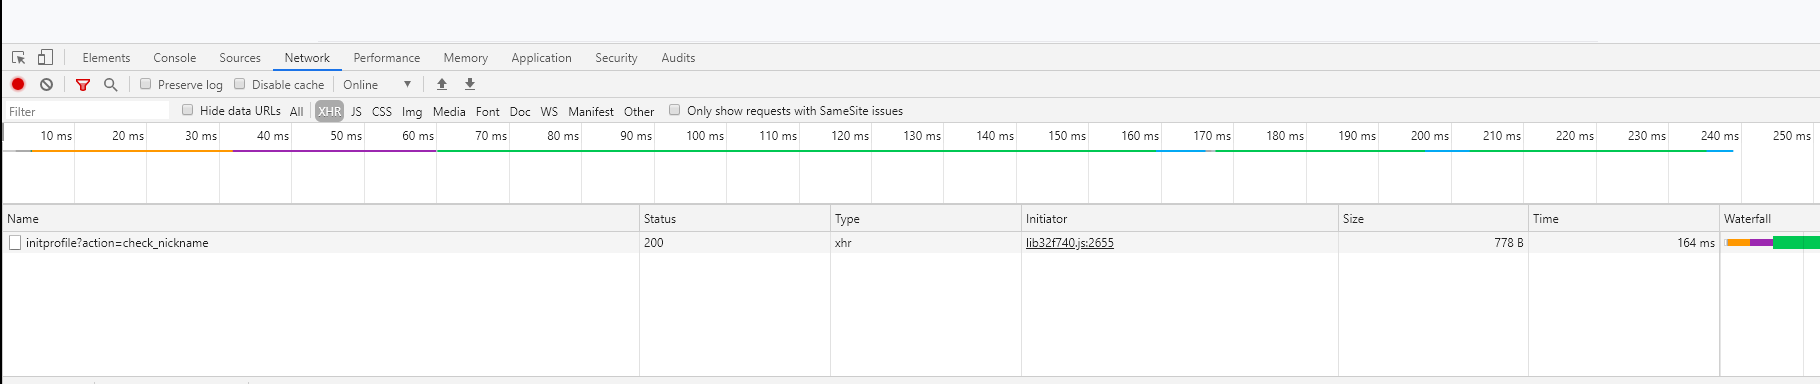This screenshot has width=1820, height=384.
Task: Import HAR file upload arrow icon
Action: tap(442, 85)
